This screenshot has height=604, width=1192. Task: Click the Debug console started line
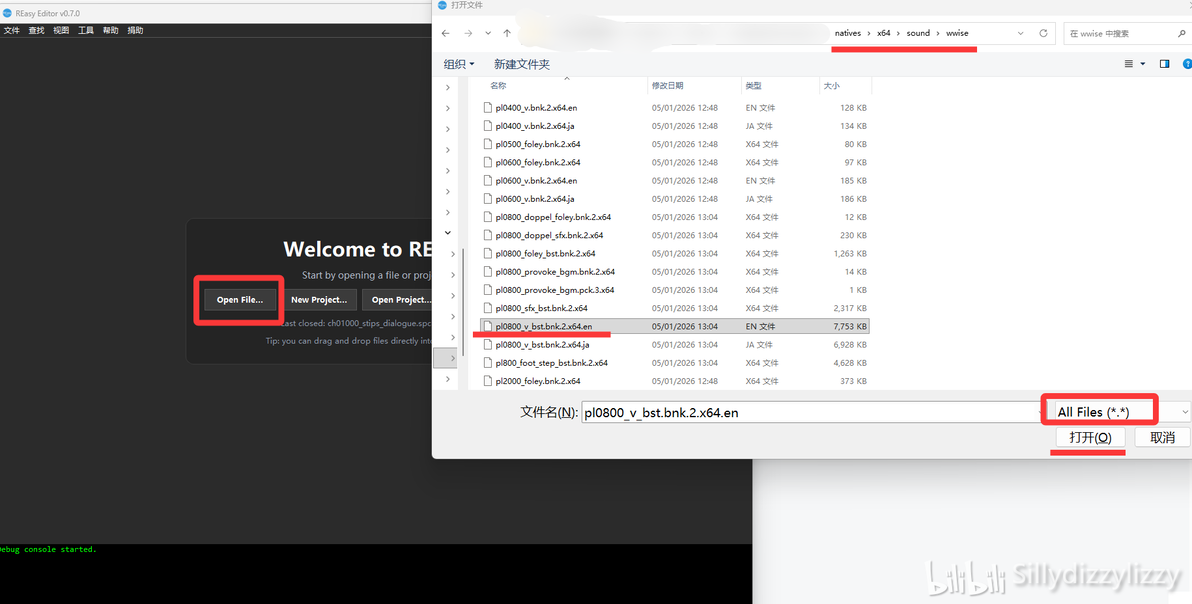(x=48, y=549)
